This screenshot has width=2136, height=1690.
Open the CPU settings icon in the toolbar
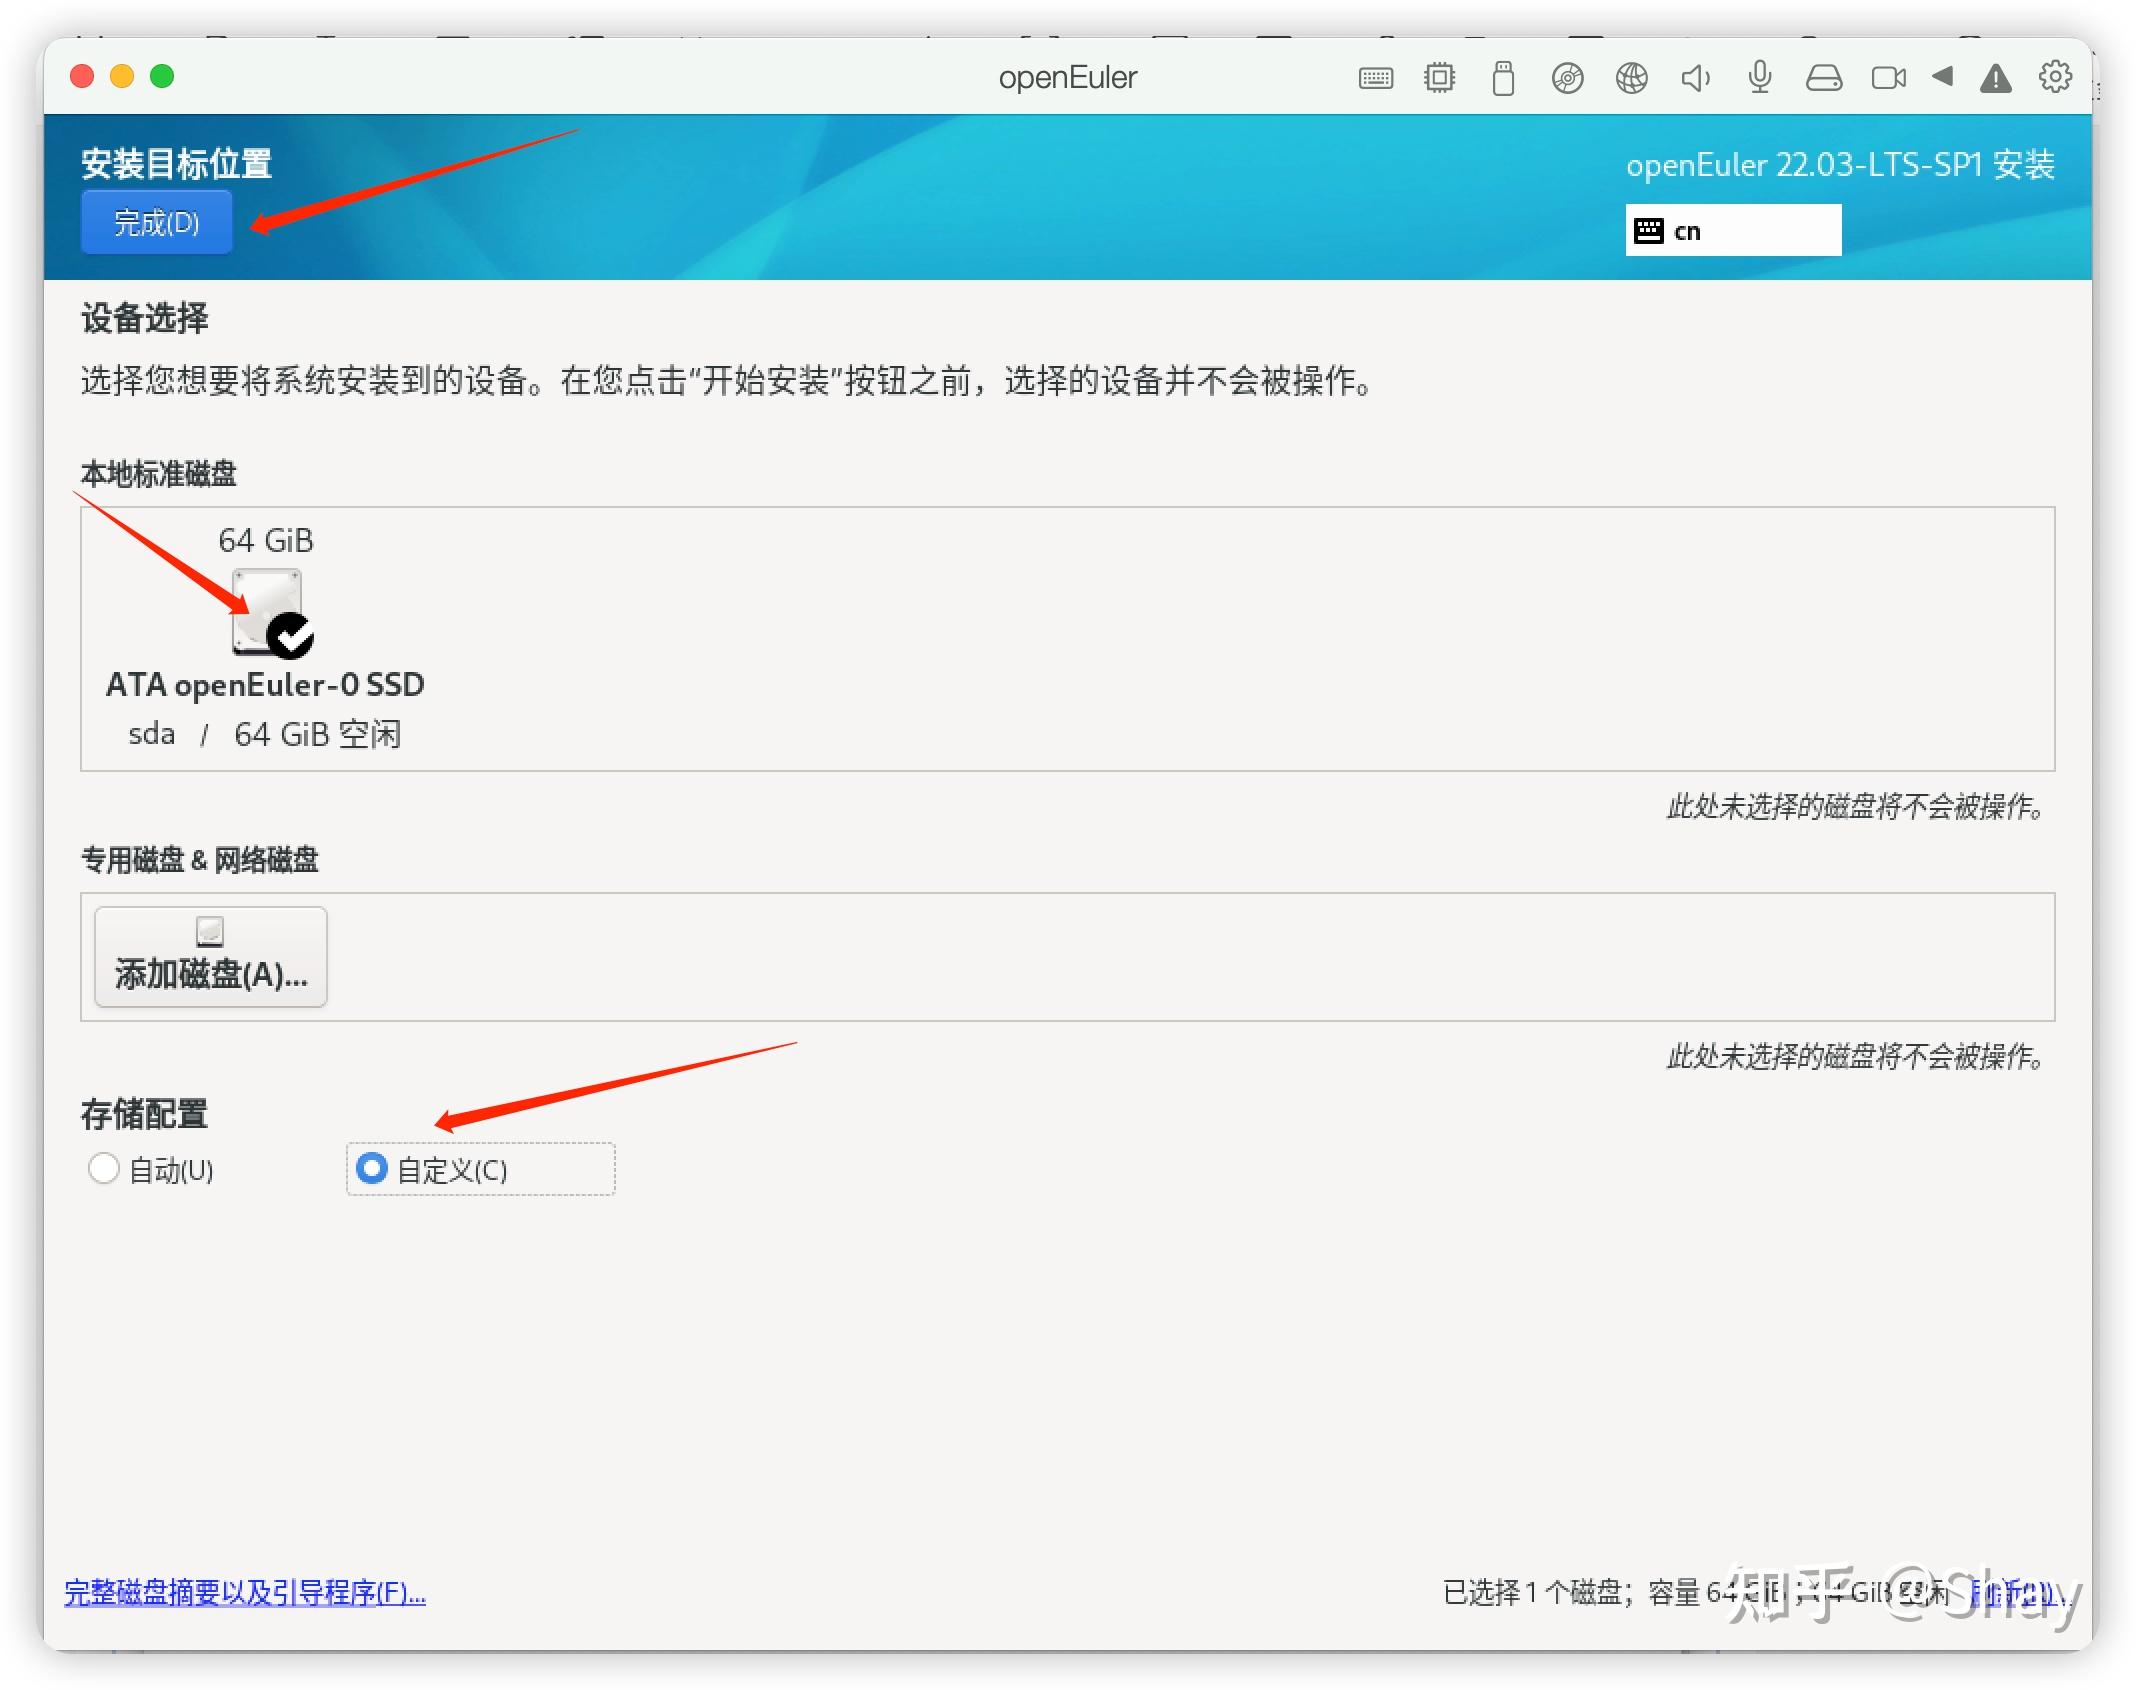click(x=1439, y=77)
